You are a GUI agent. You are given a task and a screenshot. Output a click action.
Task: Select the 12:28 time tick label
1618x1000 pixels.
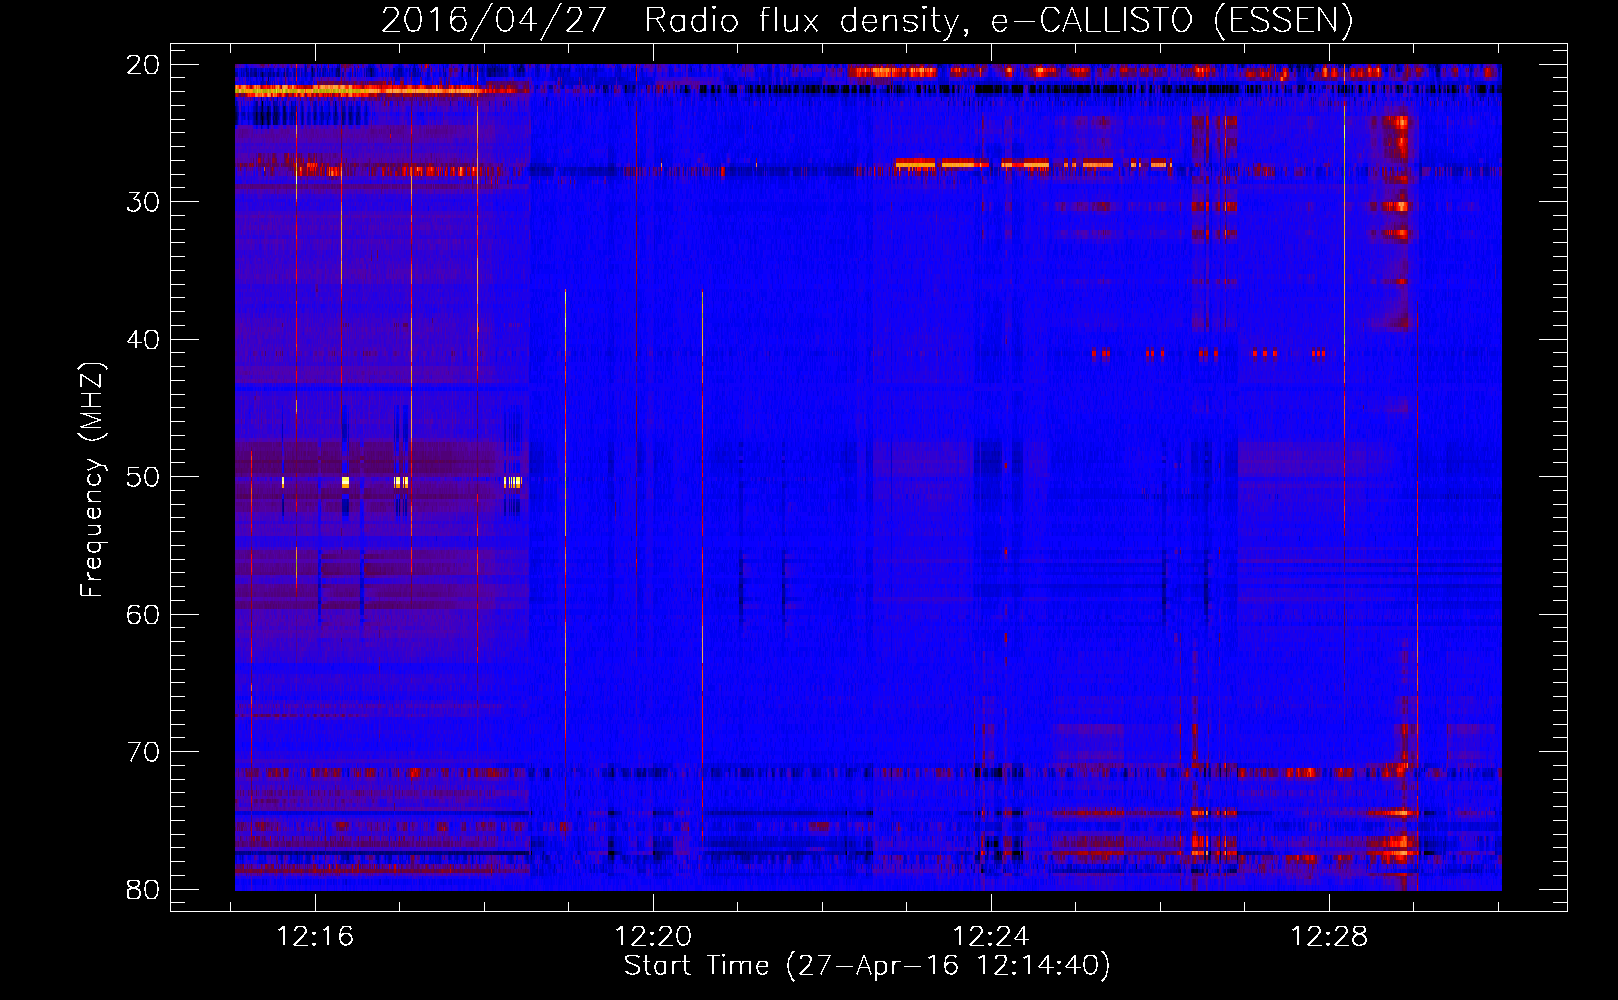[x=1329, y=937]
